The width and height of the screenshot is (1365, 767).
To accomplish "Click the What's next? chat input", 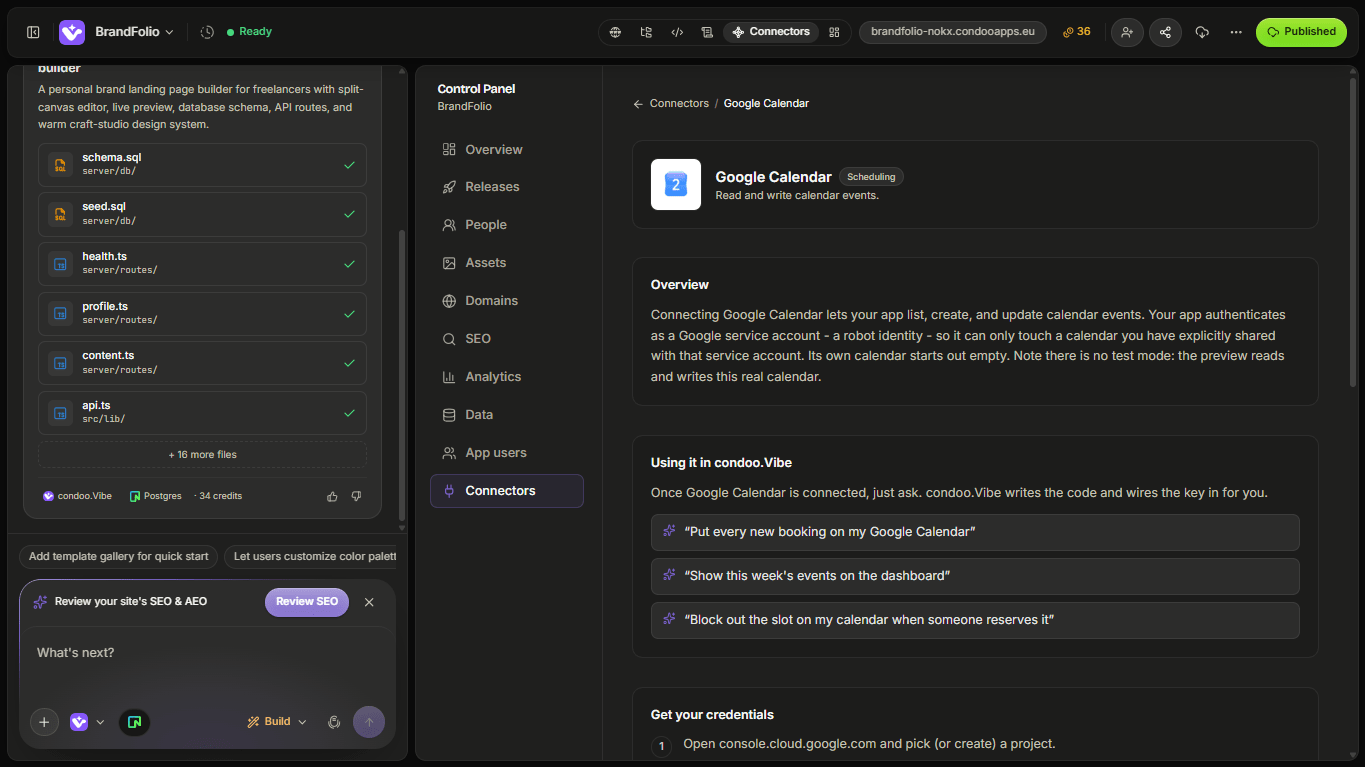I will coord(207,654).
